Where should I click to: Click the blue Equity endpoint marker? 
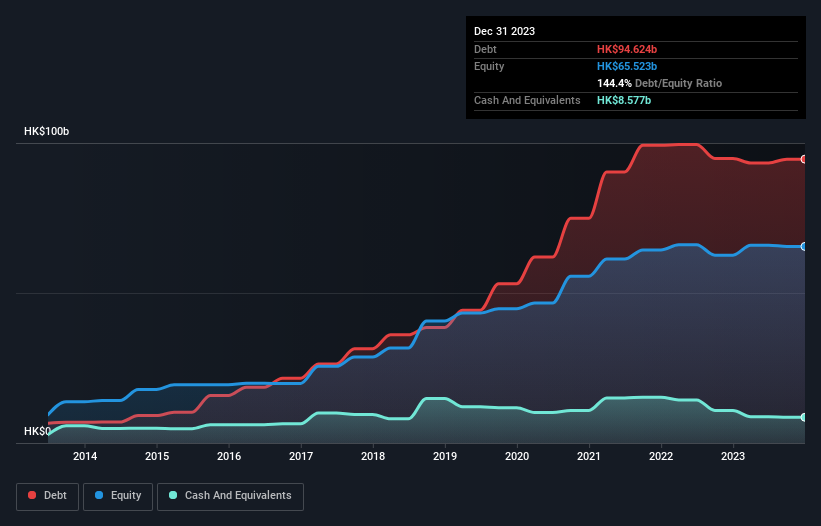[804, 247]
